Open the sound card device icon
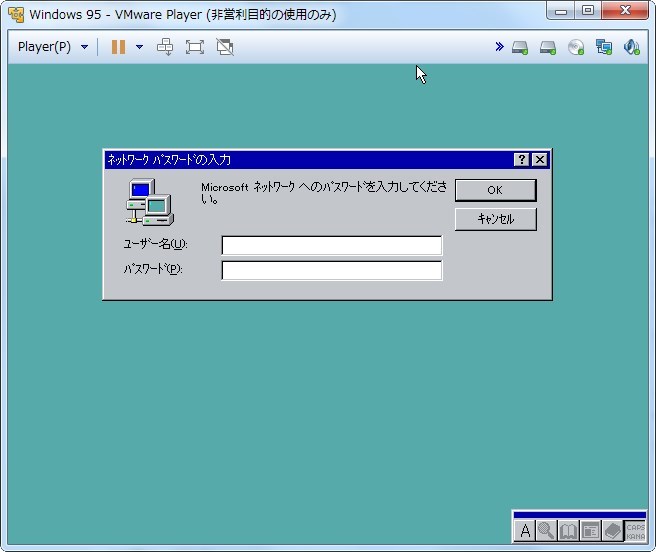656x552 pixels. [632, 47]
